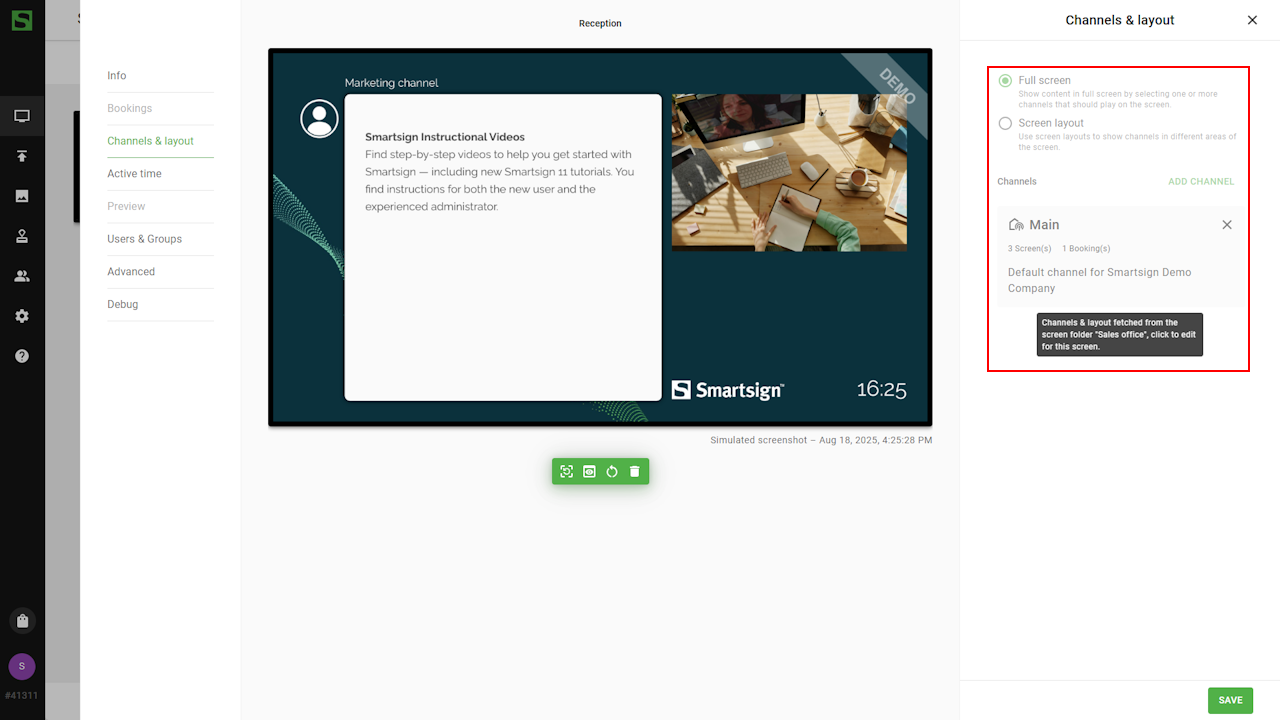This screenshot has width=1280, height=720.
Task: Open the Users & Groups tab
Action: [145, 239]
